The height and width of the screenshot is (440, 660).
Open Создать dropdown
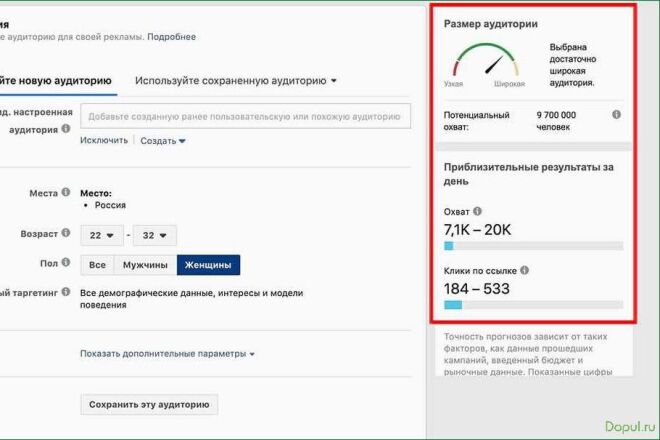(x=163, y=141)
